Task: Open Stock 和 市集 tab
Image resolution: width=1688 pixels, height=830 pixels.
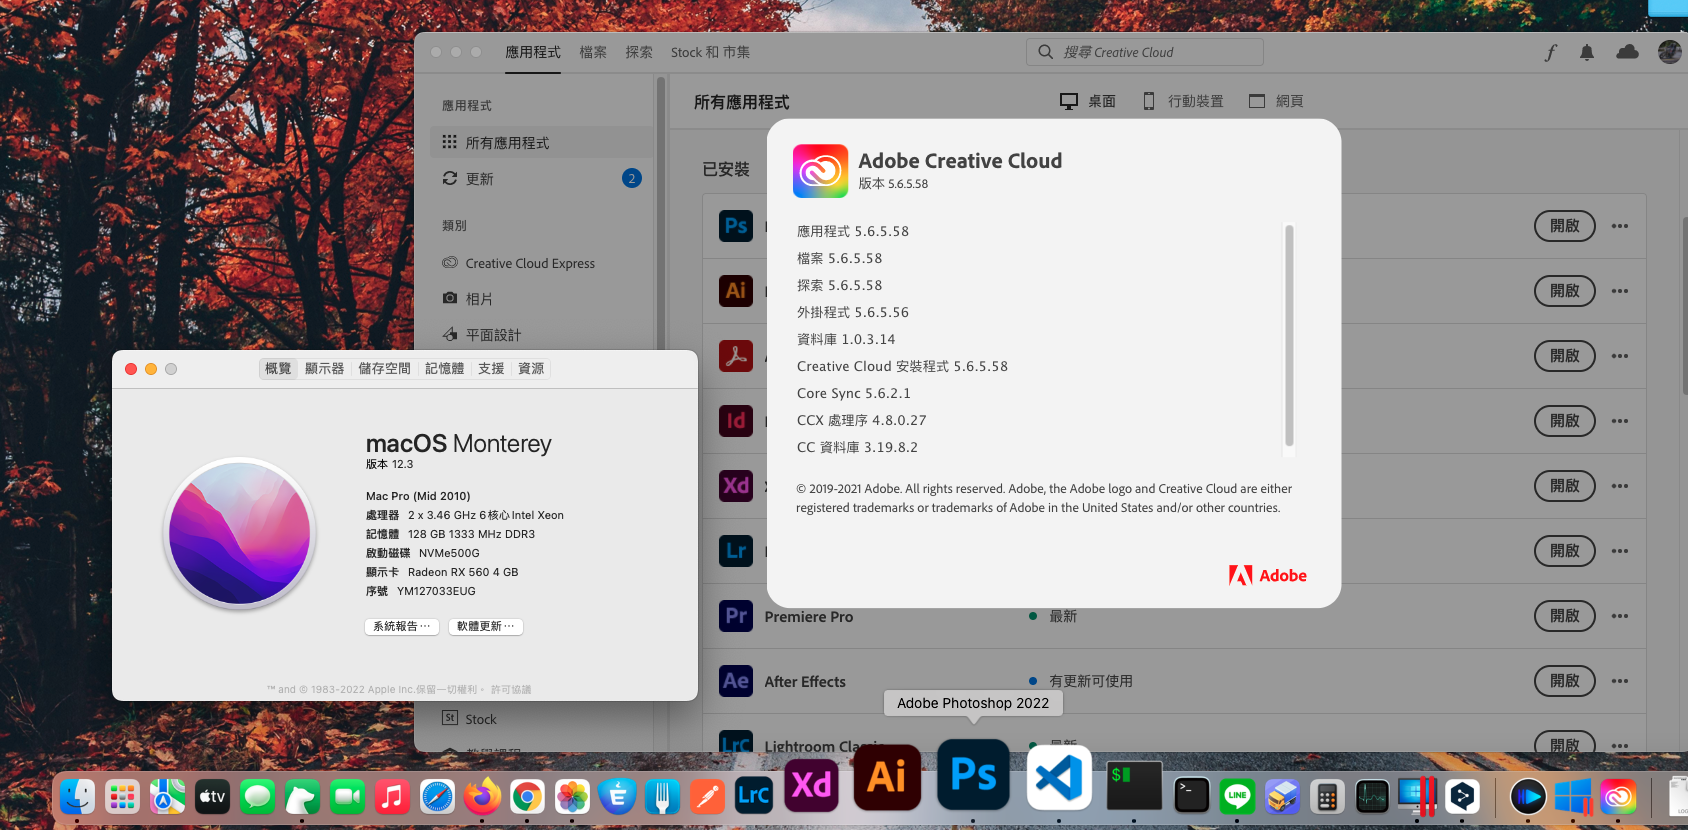Action: point(710,52)
